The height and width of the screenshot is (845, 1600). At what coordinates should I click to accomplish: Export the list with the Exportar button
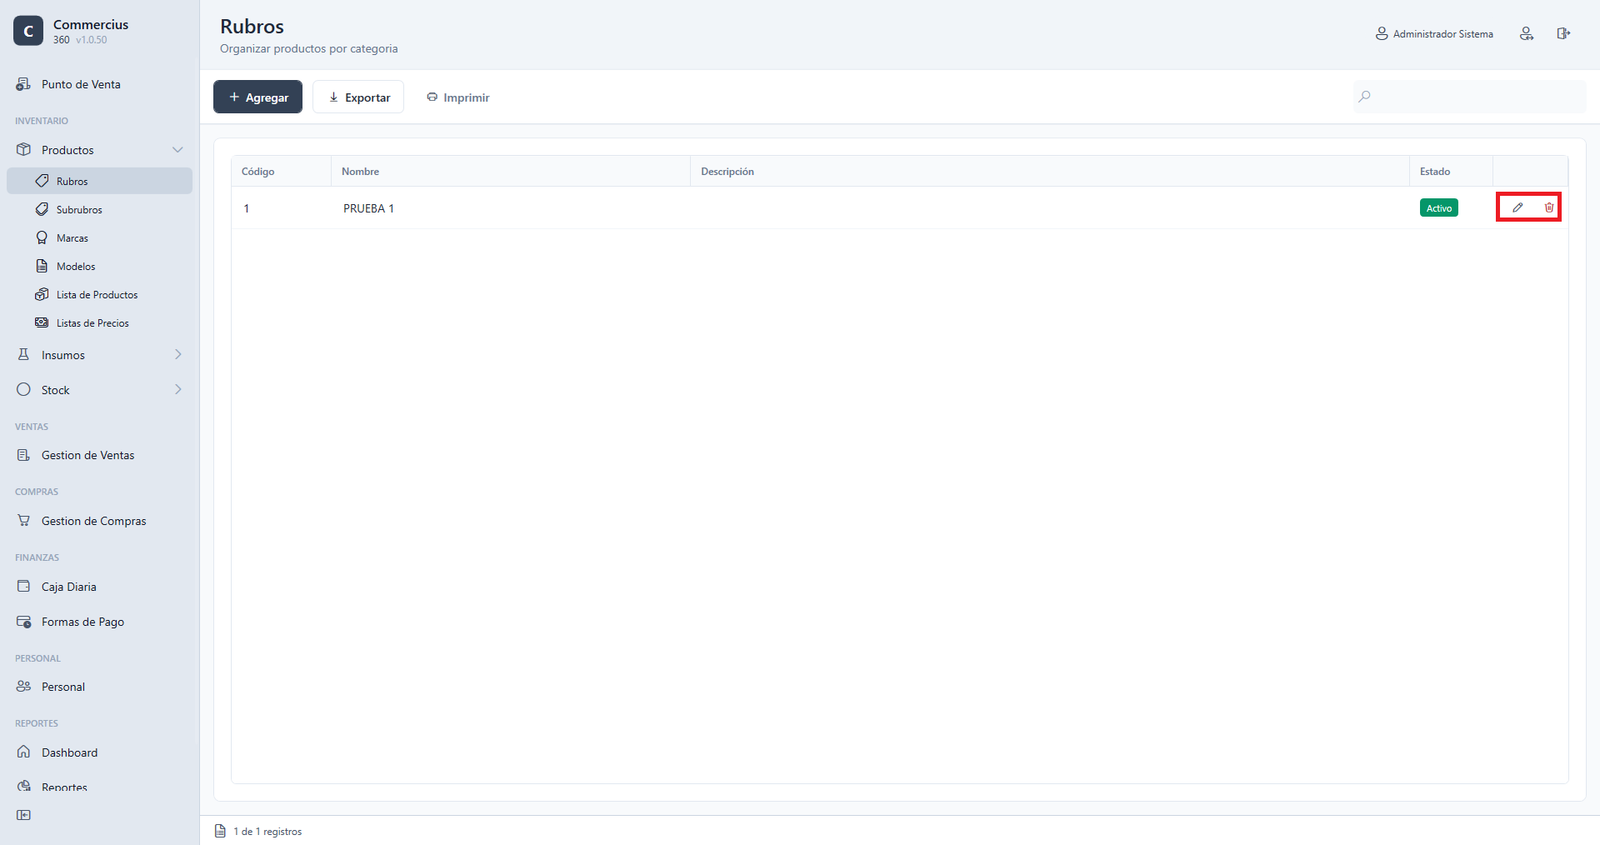(358, 97)
